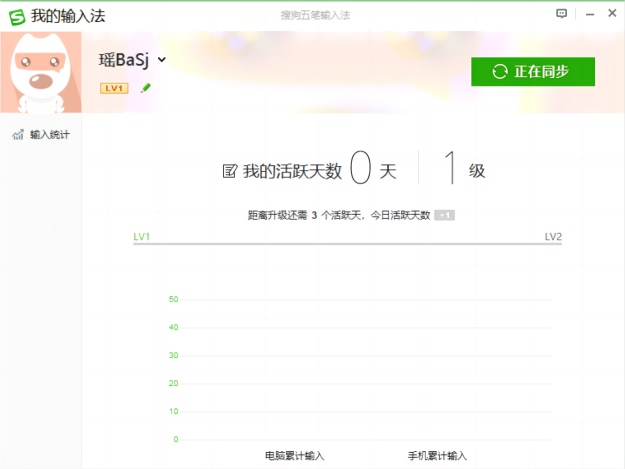Select the 输入统计 sidebar item
The width and height of the screenshot is (625, 469).
(x=41, y=135)
